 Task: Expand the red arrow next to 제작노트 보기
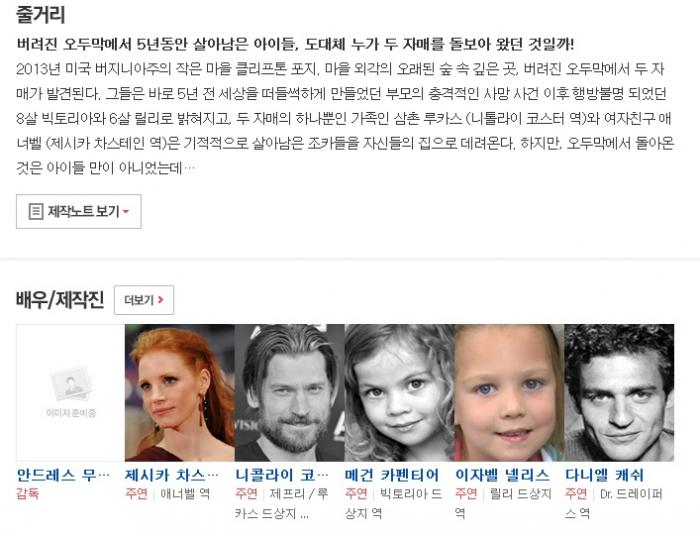coord(126,212)
